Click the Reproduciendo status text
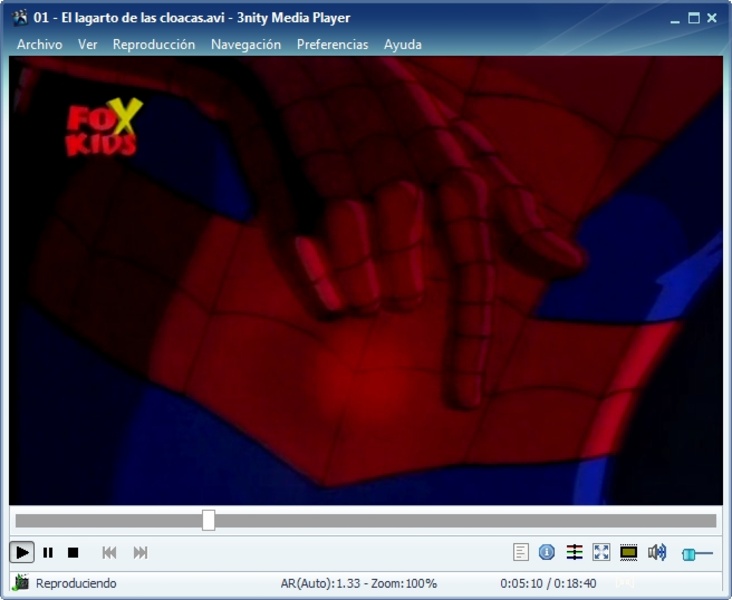Image resolution: width=732 pixels, height=600 pixels. coord(76,583)
